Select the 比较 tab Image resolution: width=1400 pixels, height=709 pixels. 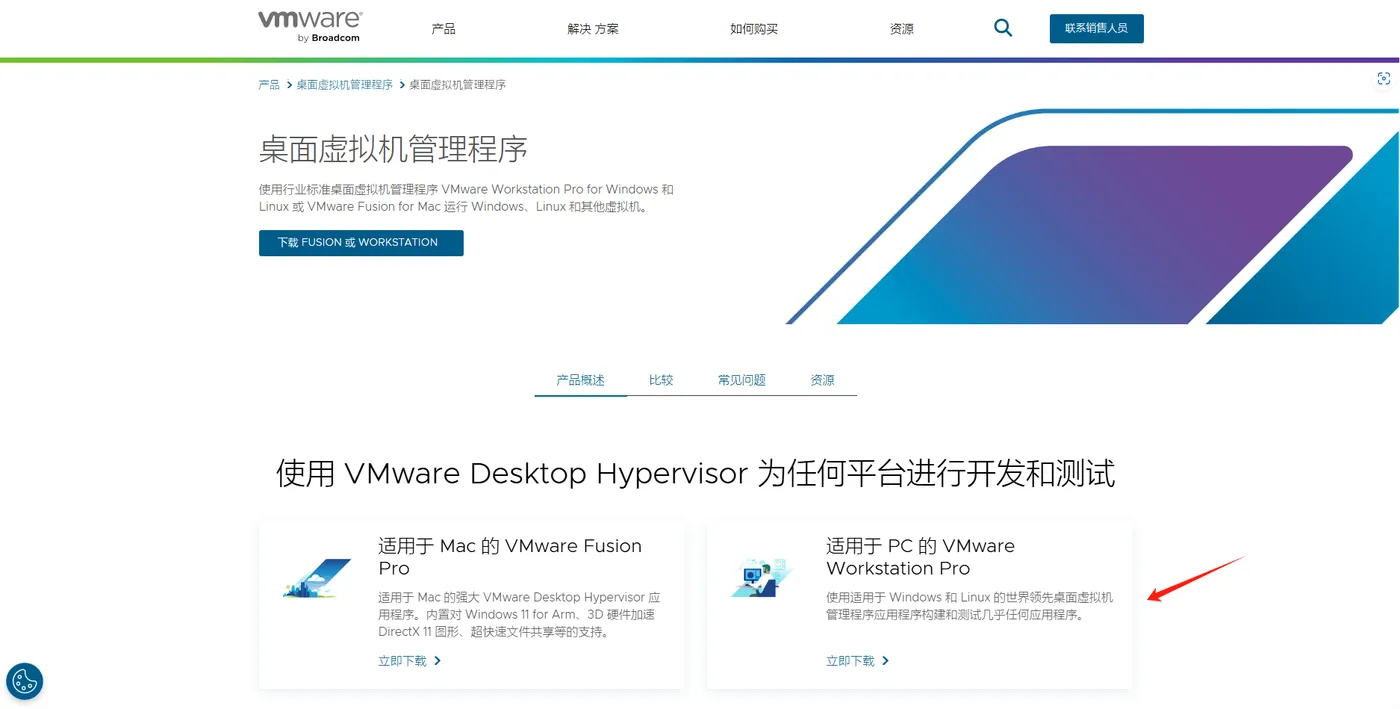tap(661, 380)
